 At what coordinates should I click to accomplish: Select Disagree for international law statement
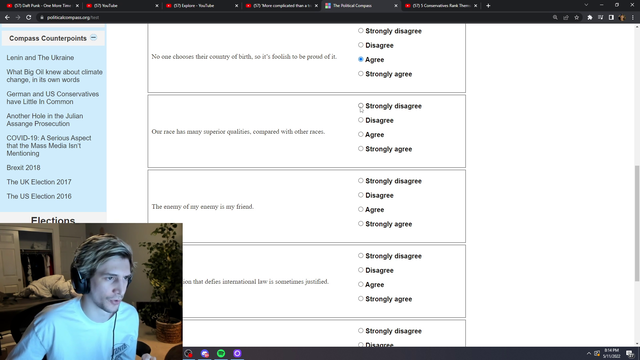(x=360, y=270)
